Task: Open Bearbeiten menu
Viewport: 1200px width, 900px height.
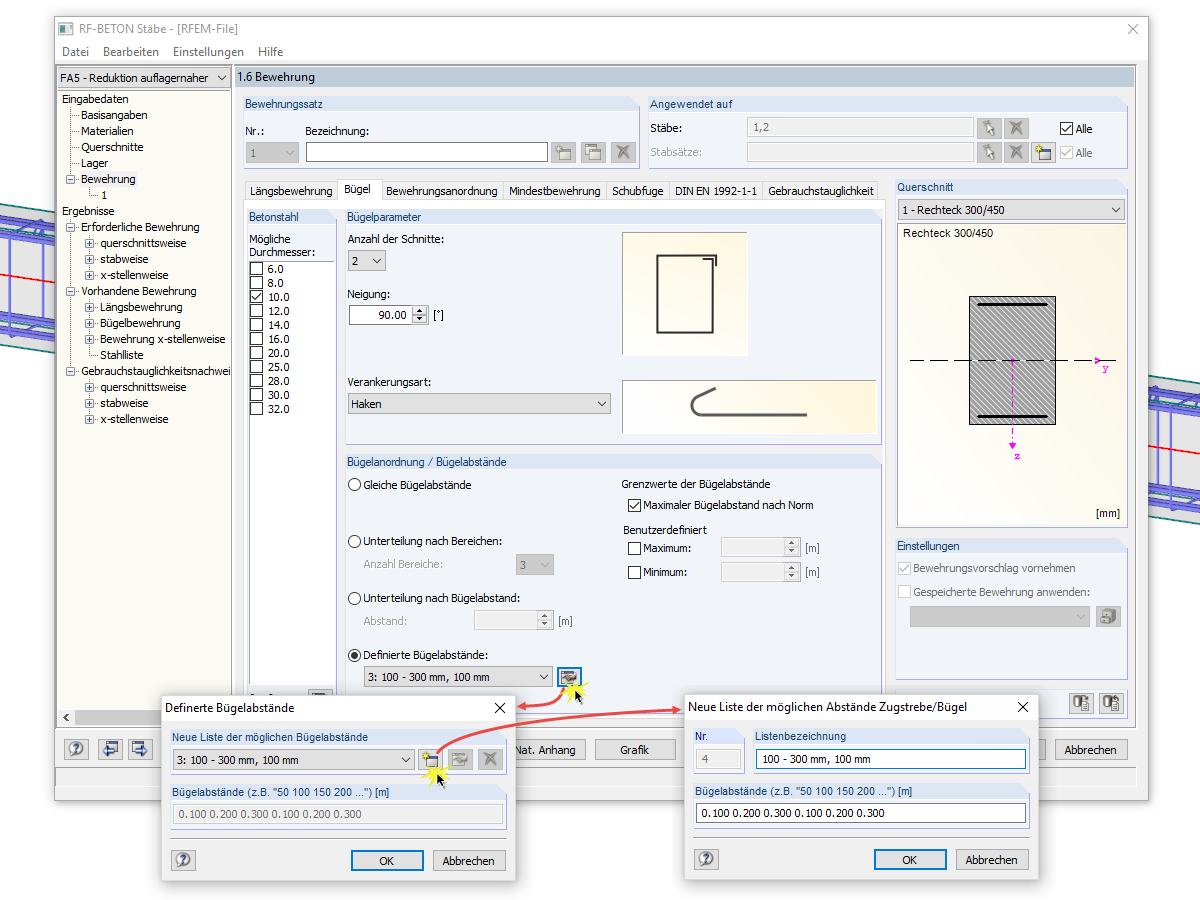Action: [131, 52]
